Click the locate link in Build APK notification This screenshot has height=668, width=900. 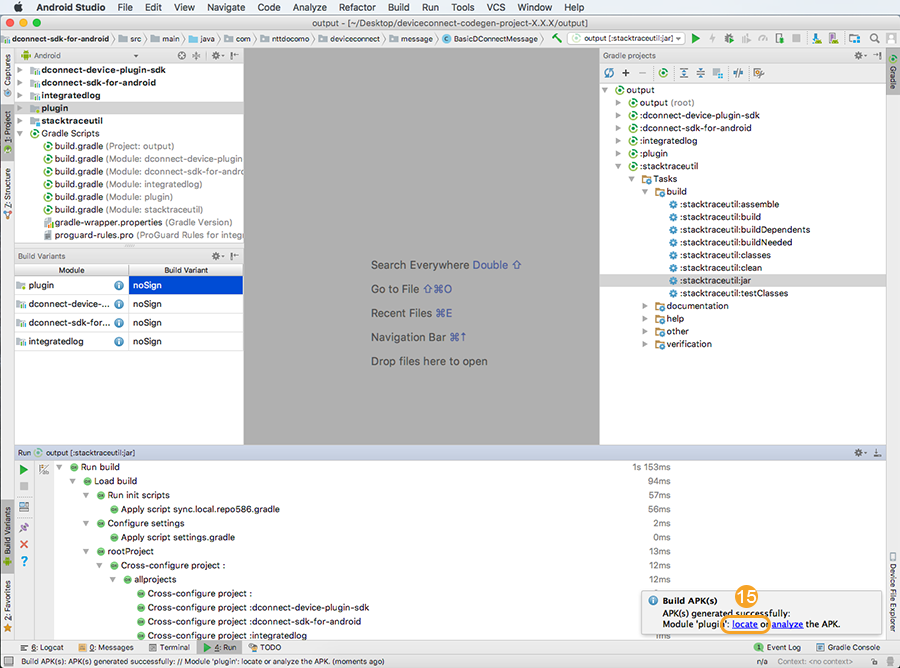(x=744, y=624)
